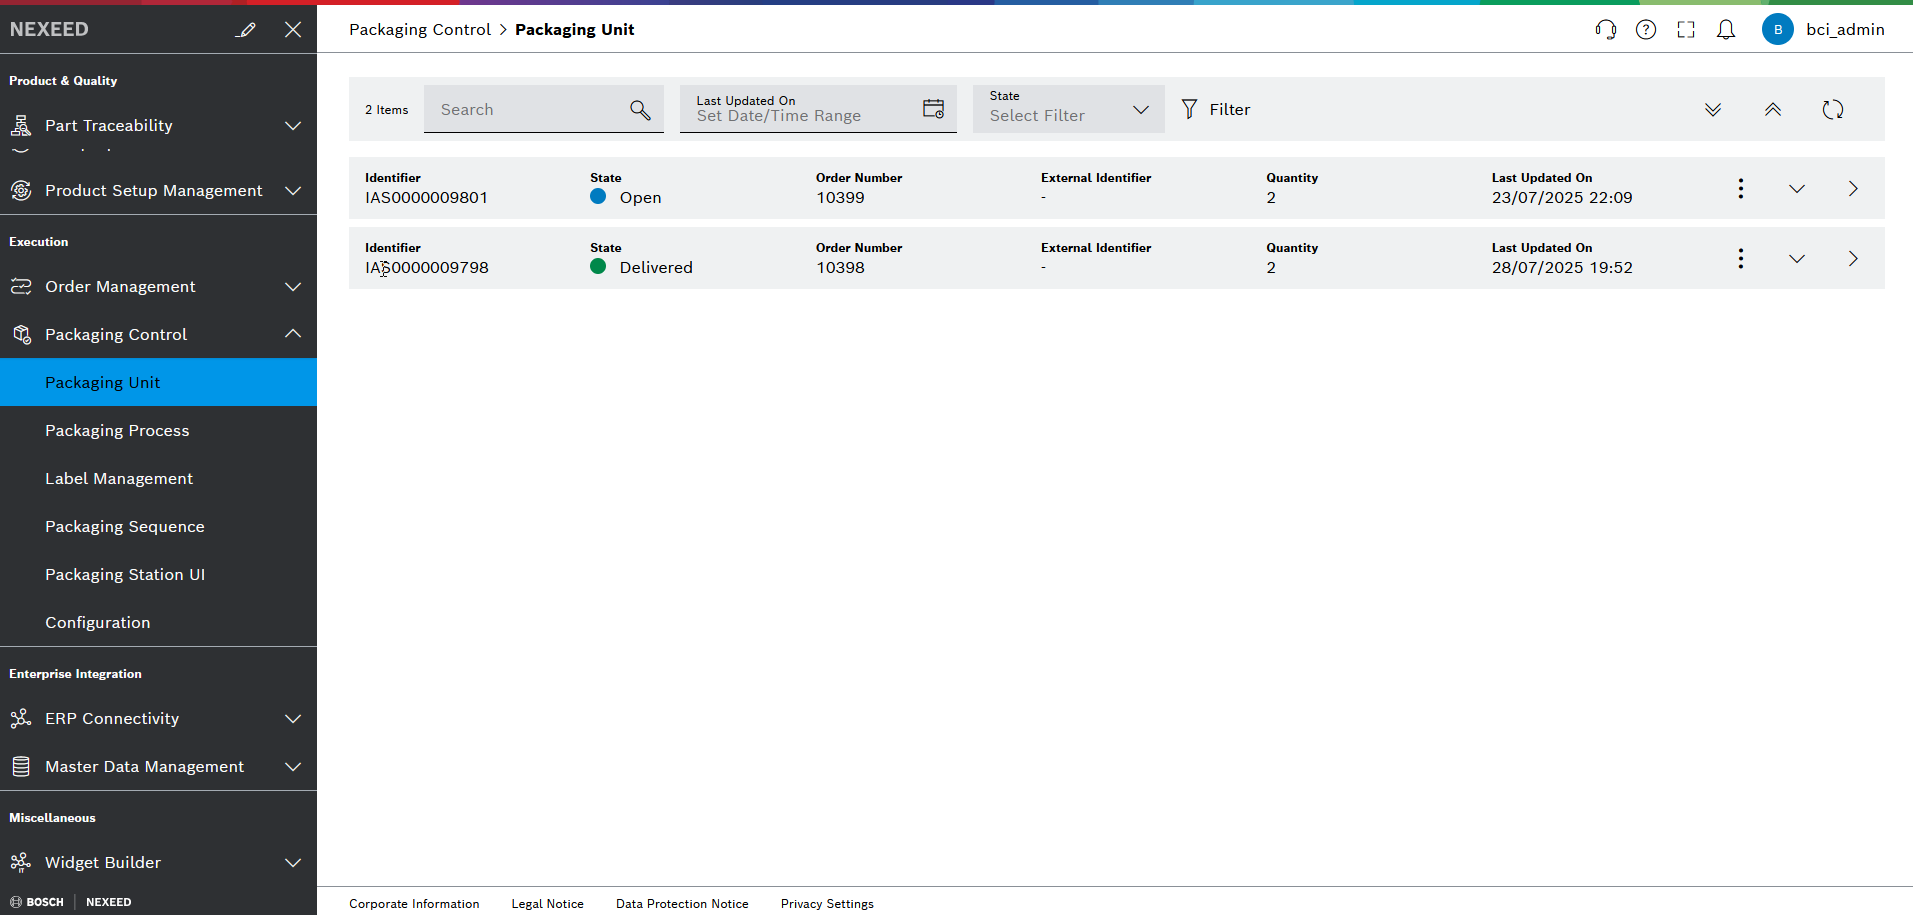Open notifications via the bell icon

[1726, 29]
